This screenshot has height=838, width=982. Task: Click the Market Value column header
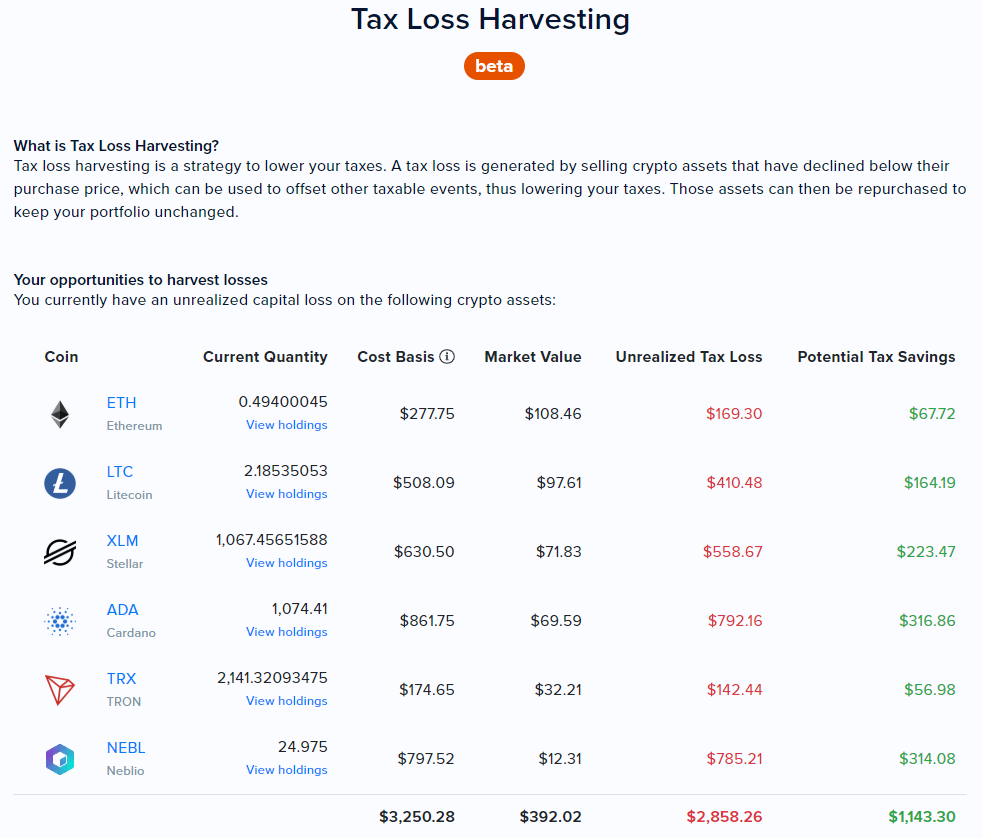point(533,356)
